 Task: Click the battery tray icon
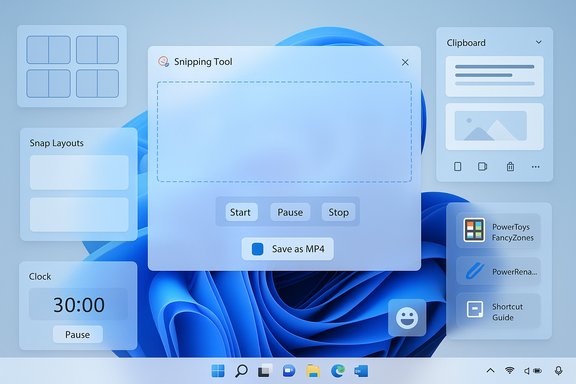537,371
